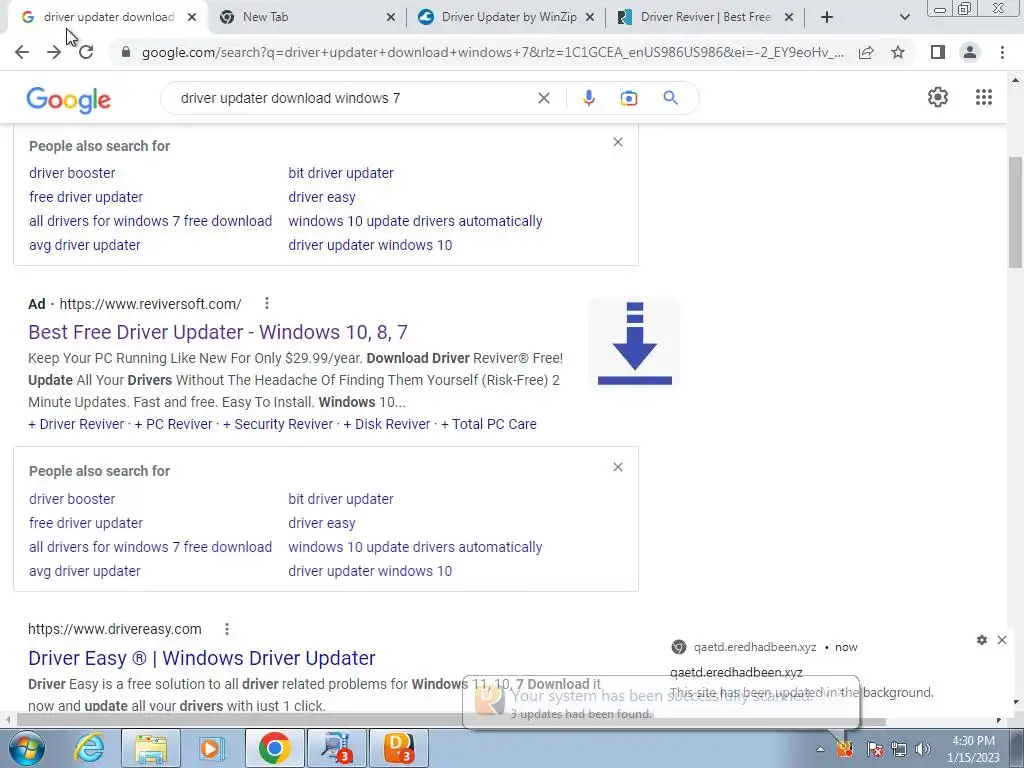Open network tray icon
This screenshot has width=1024, height=768.
899,749
